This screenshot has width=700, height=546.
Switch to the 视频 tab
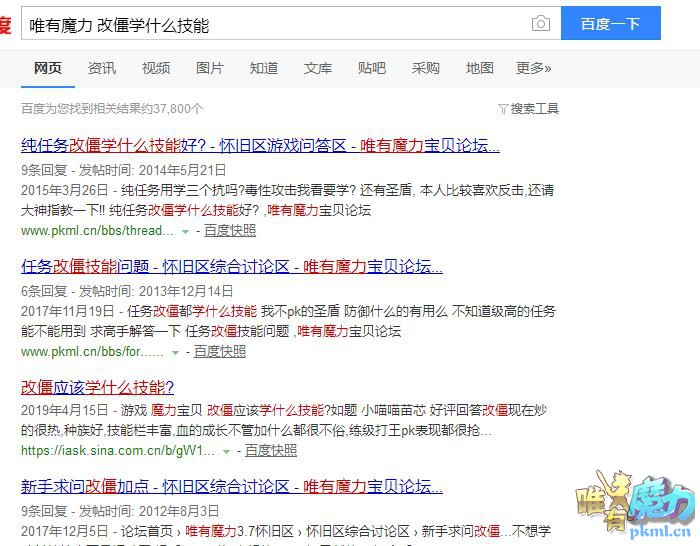tap(156, 68)
